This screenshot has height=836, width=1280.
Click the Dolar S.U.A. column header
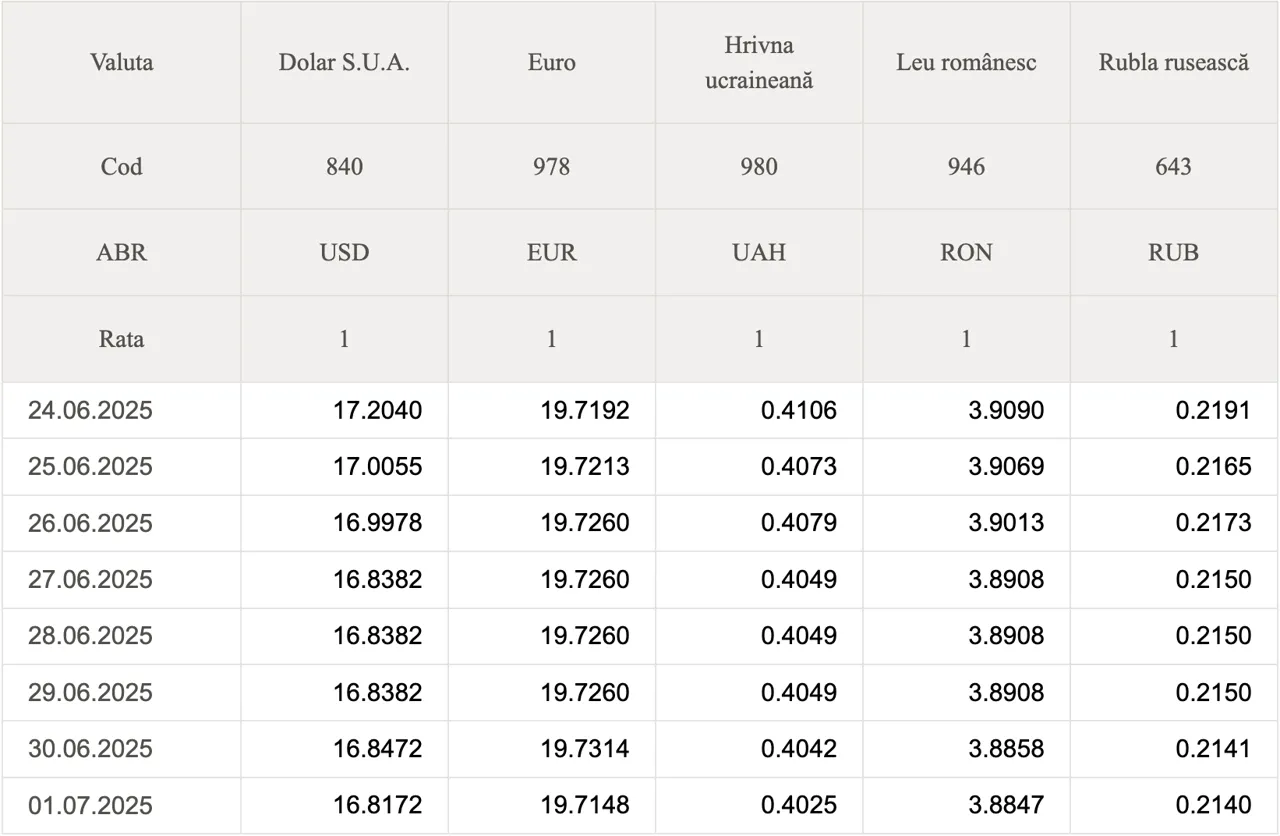tap(344, 62)
